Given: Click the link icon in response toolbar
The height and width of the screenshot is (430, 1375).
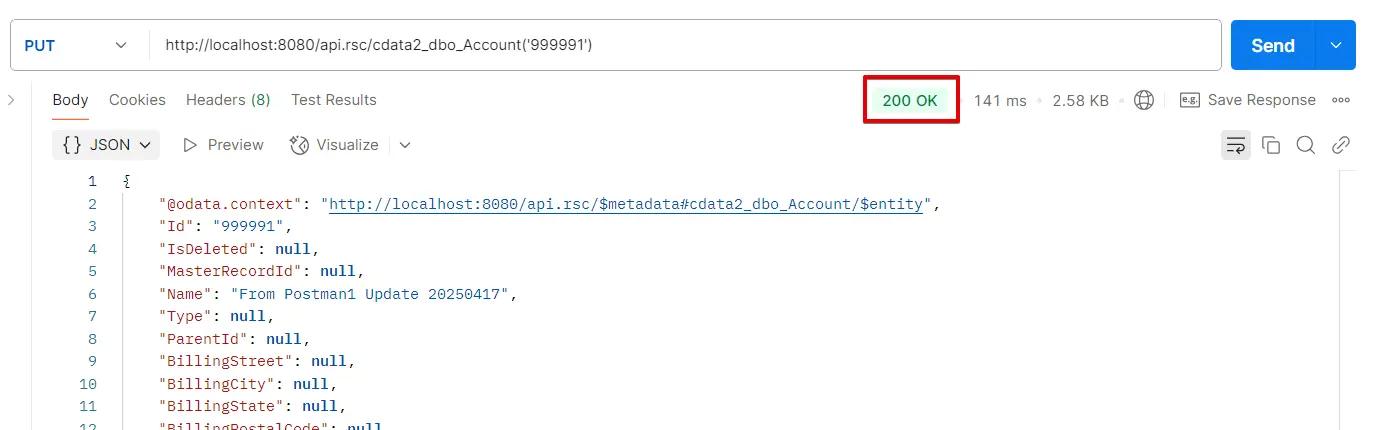Looking at the screenshot, I should tap(1341, 145).
